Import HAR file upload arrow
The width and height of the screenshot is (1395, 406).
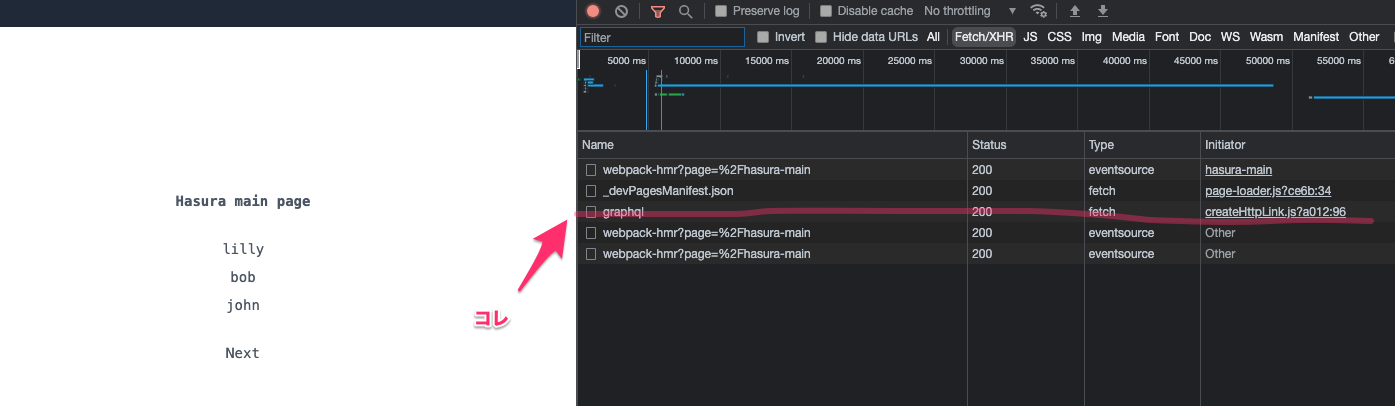pyautogui.click(x=1075, y=11)
